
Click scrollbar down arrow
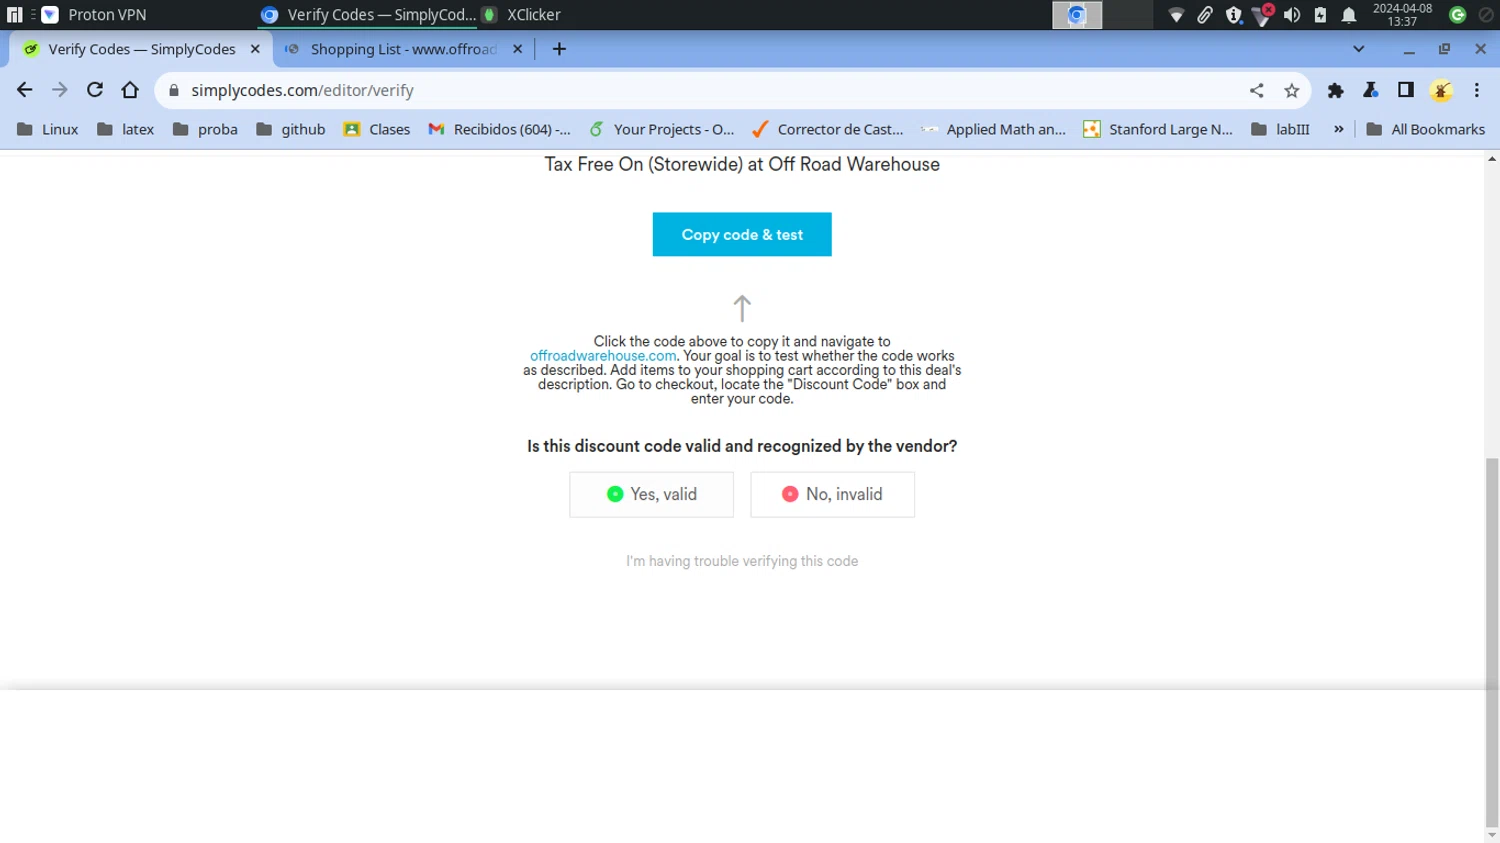1492,835
